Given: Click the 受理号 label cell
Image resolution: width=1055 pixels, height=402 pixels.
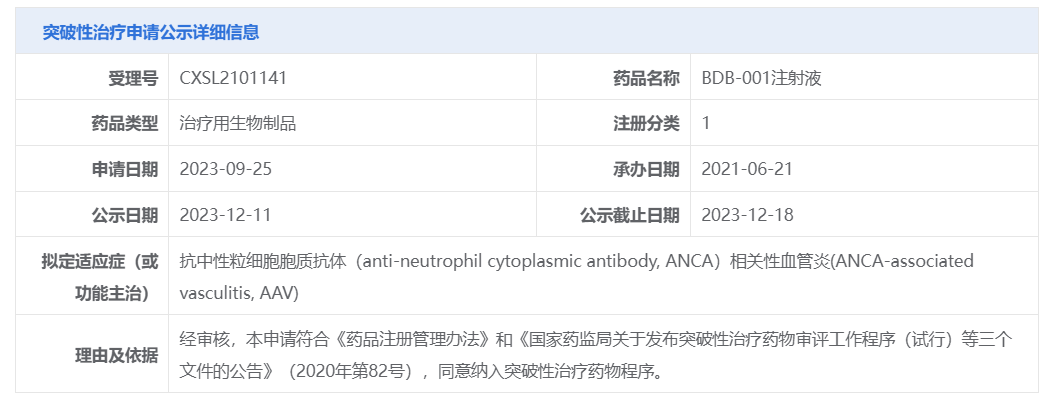Looking at the screenshot, I should [x=92, y=77].
